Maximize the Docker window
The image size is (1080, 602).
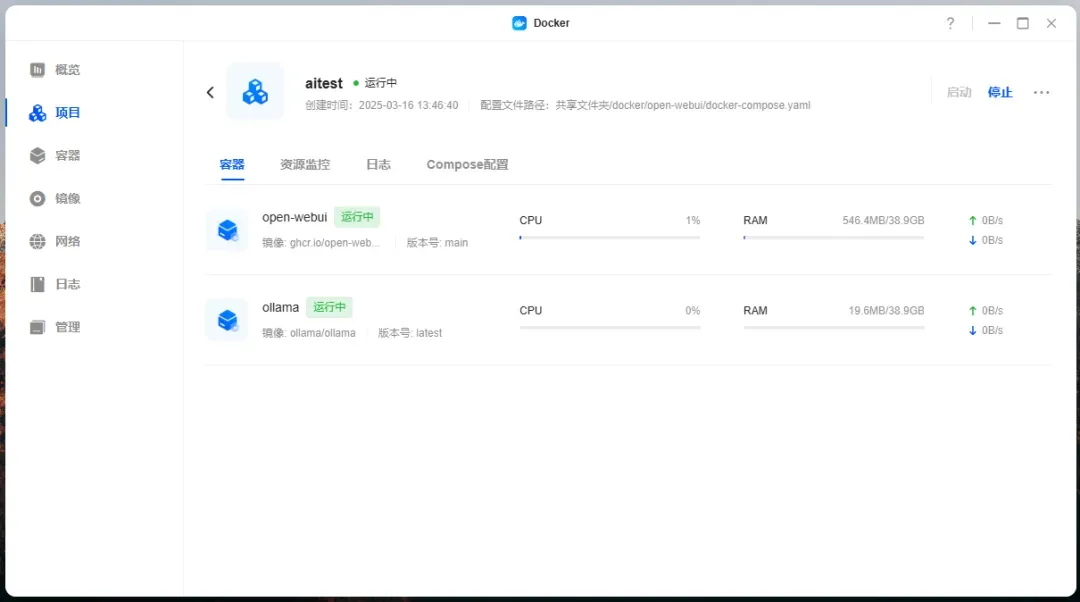click(1023, 23)
